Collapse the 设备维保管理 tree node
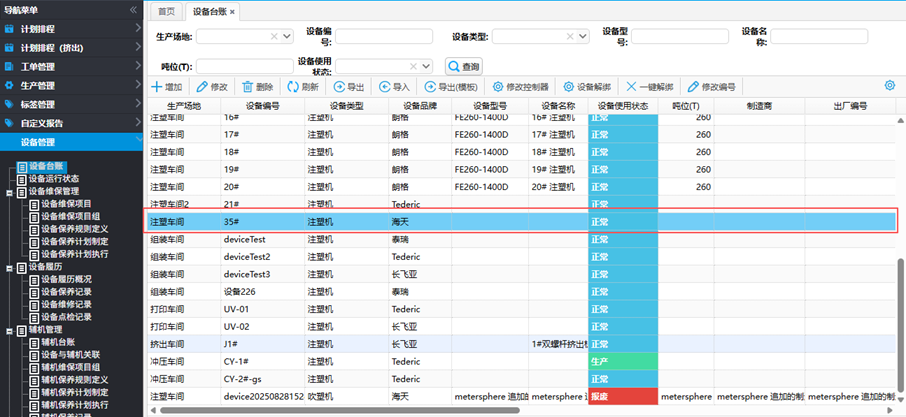The height and width of the screenshot is (417, 906). (9, 191)
